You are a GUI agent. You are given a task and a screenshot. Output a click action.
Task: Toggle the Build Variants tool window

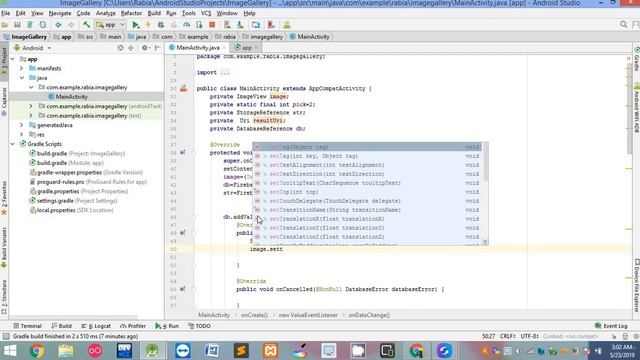[x=4, y=247]
